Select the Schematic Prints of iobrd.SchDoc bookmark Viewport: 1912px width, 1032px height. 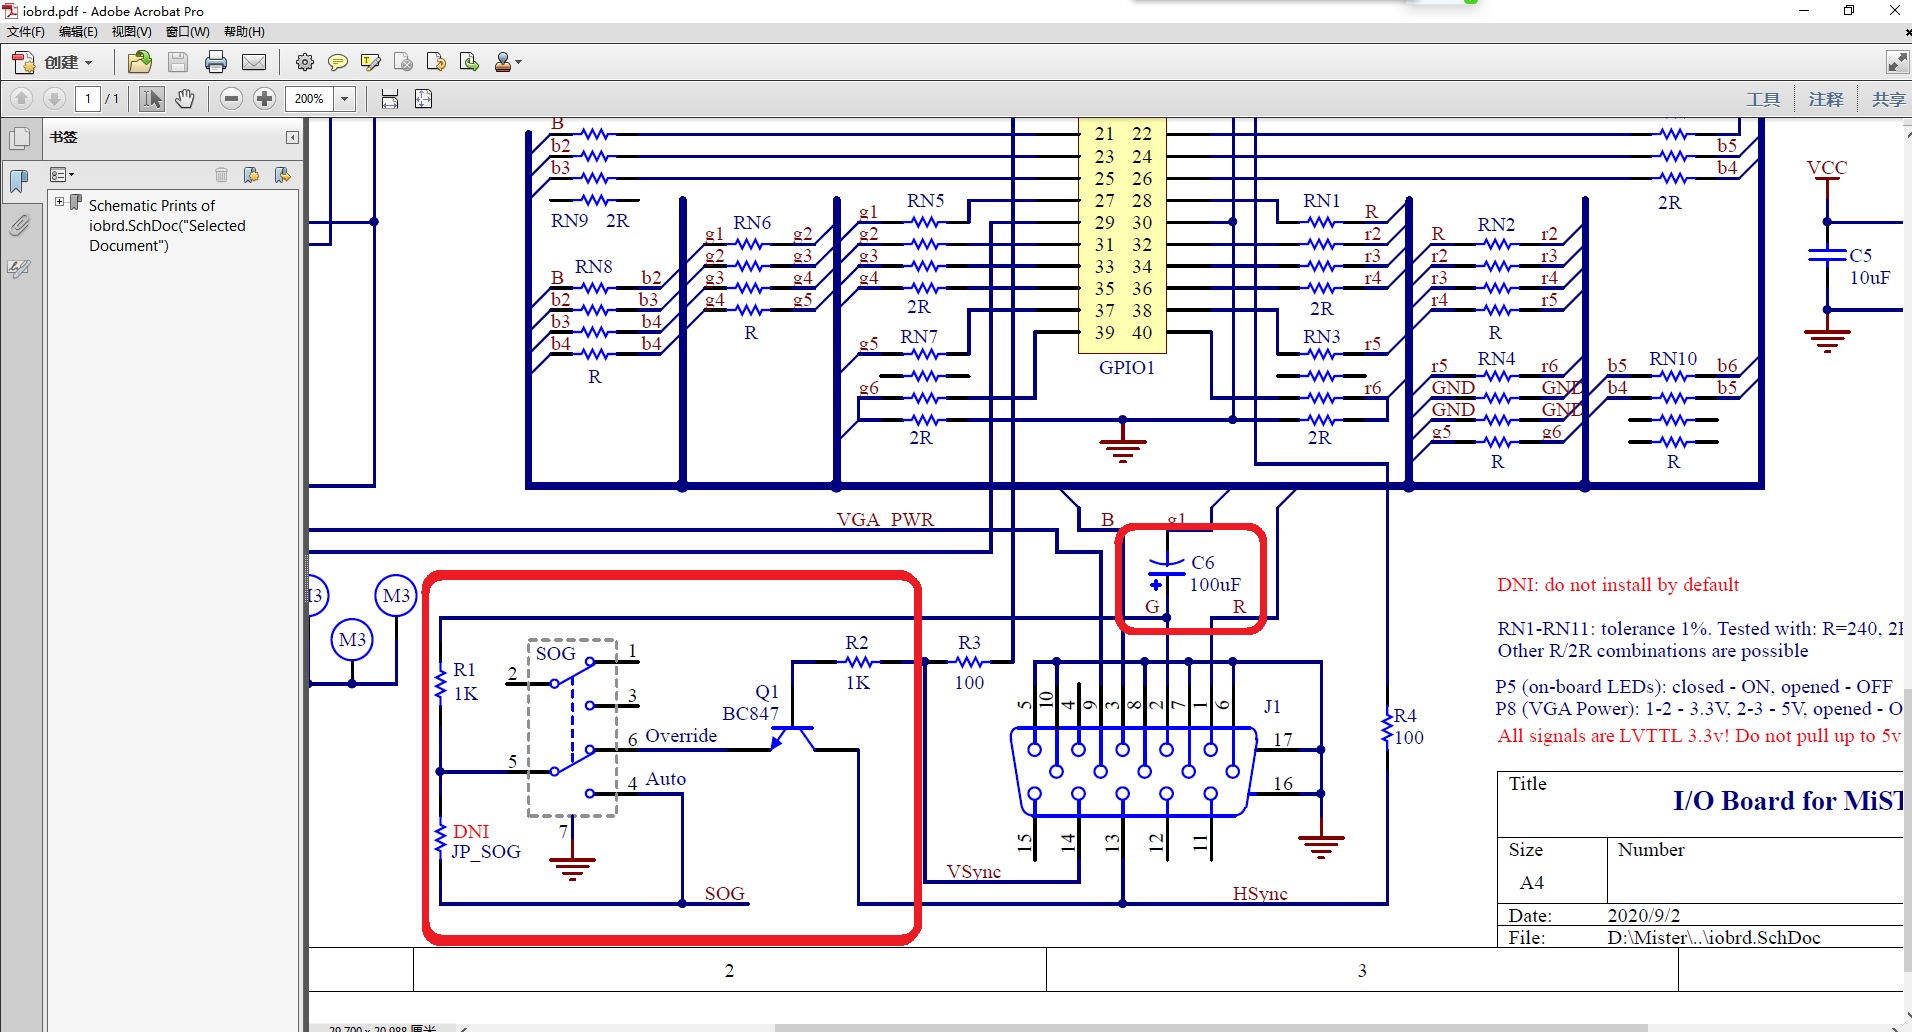pos(167,225)
